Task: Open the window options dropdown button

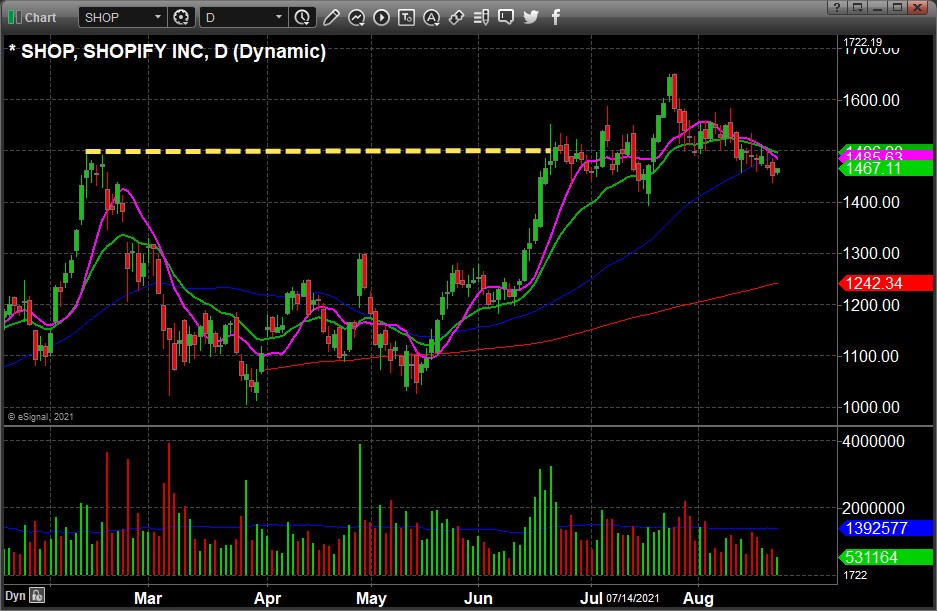Action: 857,7
